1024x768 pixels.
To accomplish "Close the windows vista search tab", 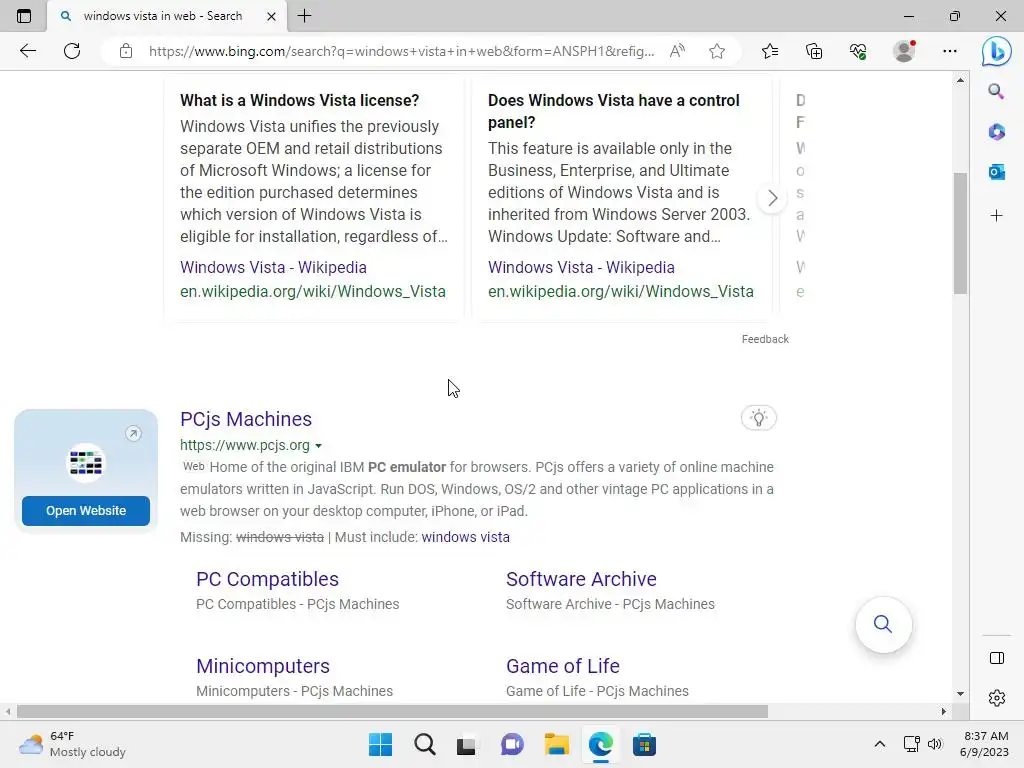I will pyautogui.click(x=271, y=16).
